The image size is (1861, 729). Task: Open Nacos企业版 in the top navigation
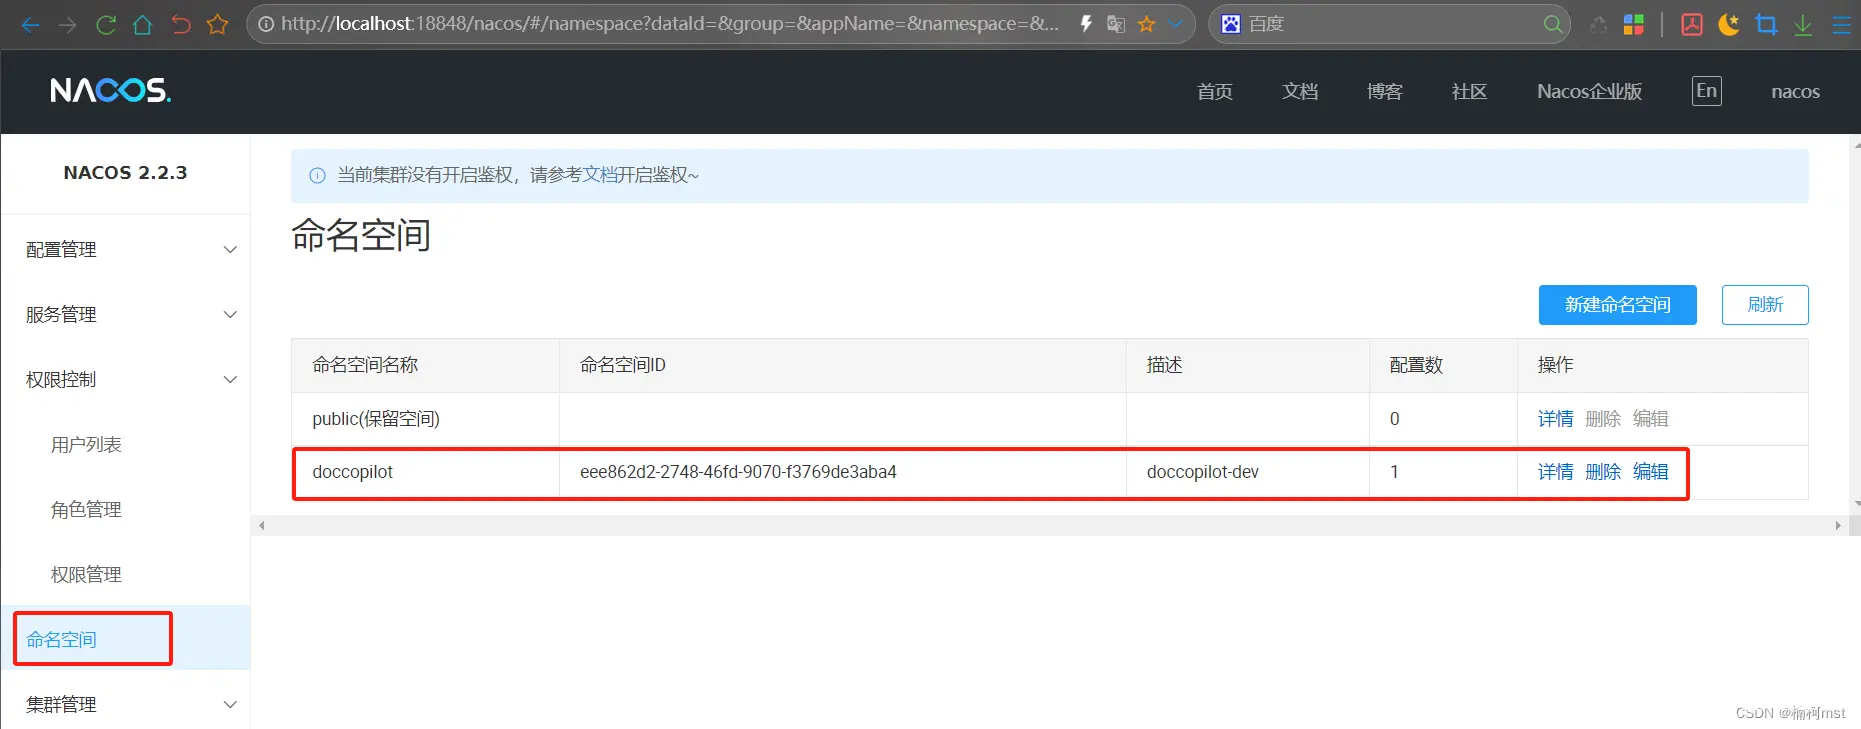pos(1589,91)
